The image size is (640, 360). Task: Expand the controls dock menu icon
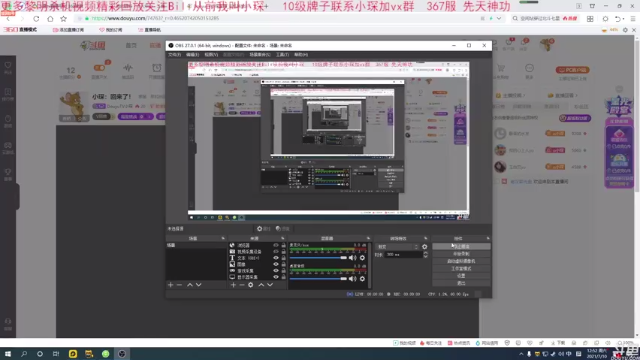click(x=488, y=238)
